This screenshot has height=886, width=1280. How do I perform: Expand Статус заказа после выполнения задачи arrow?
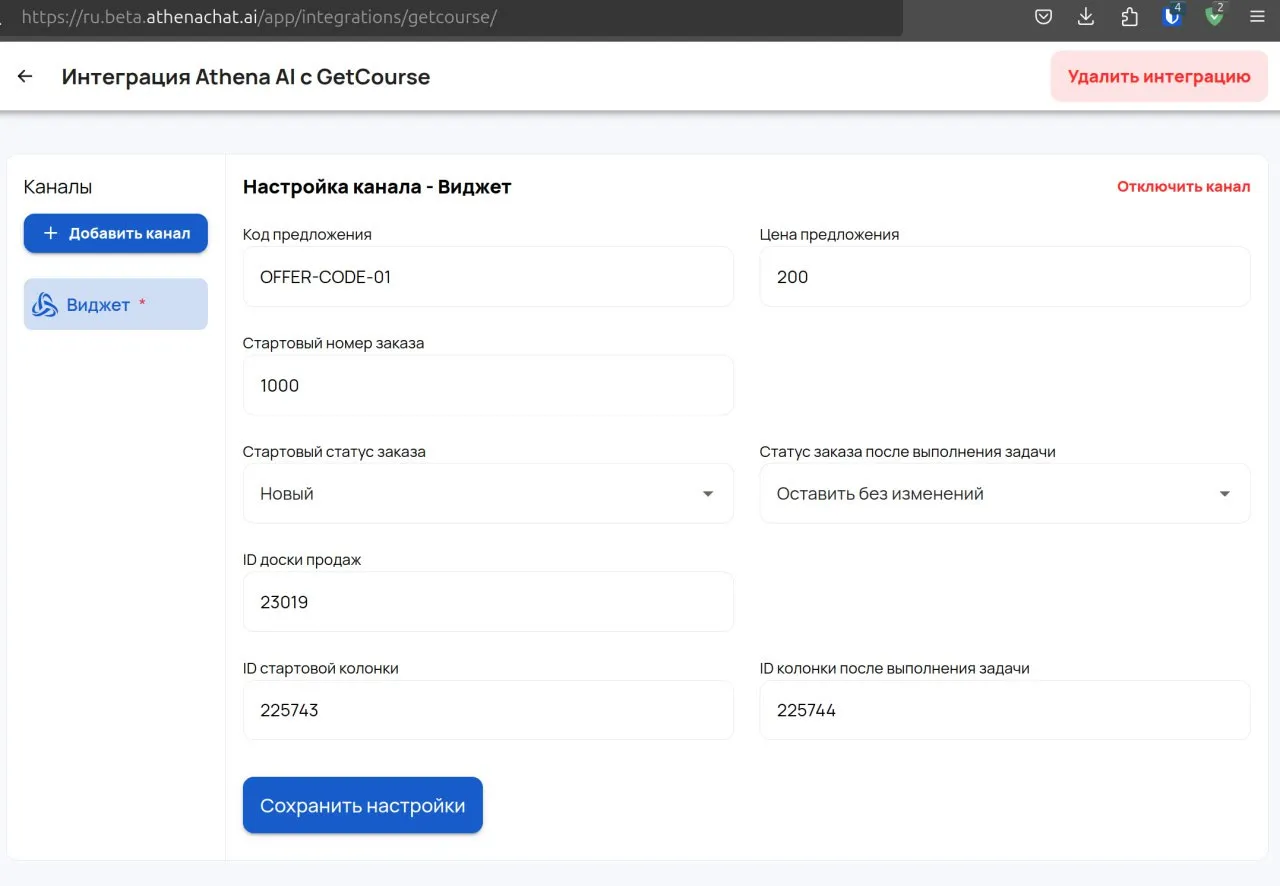tap(1224, 494)
